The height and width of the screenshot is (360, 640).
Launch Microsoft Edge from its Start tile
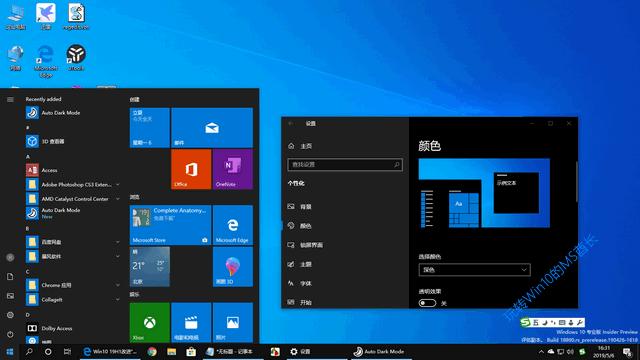coord(233,225)
